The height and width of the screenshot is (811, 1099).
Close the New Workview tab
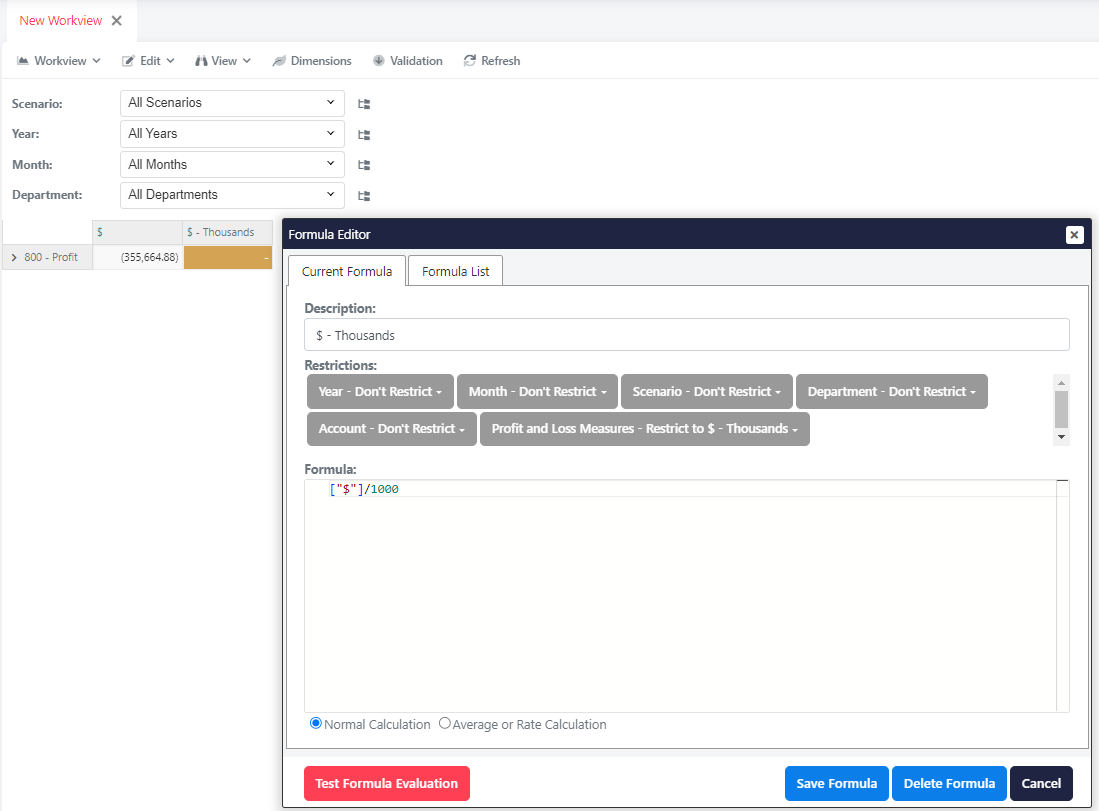click(x=117, y=21)
